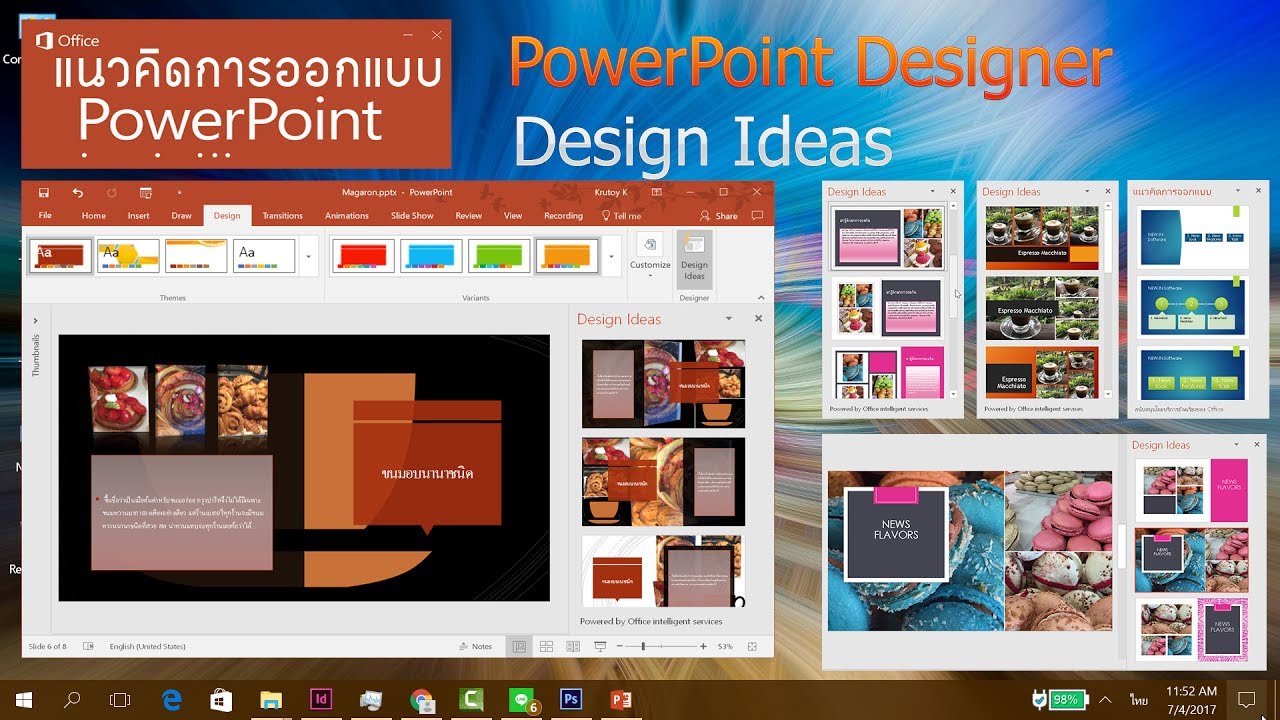Select the green variant swatch
Screen dimensions: 1280x720
click(x=499, y=256)
